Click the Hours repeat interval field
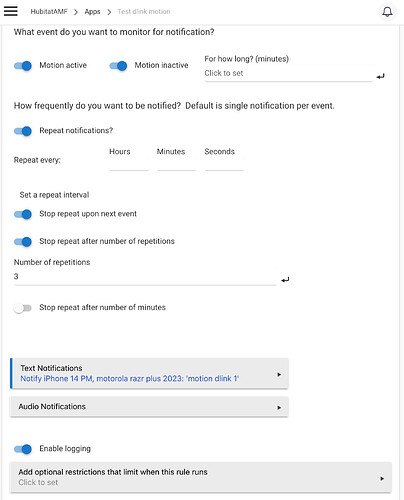404x500 pixels. pyautogui.click(x=129, y=164)
